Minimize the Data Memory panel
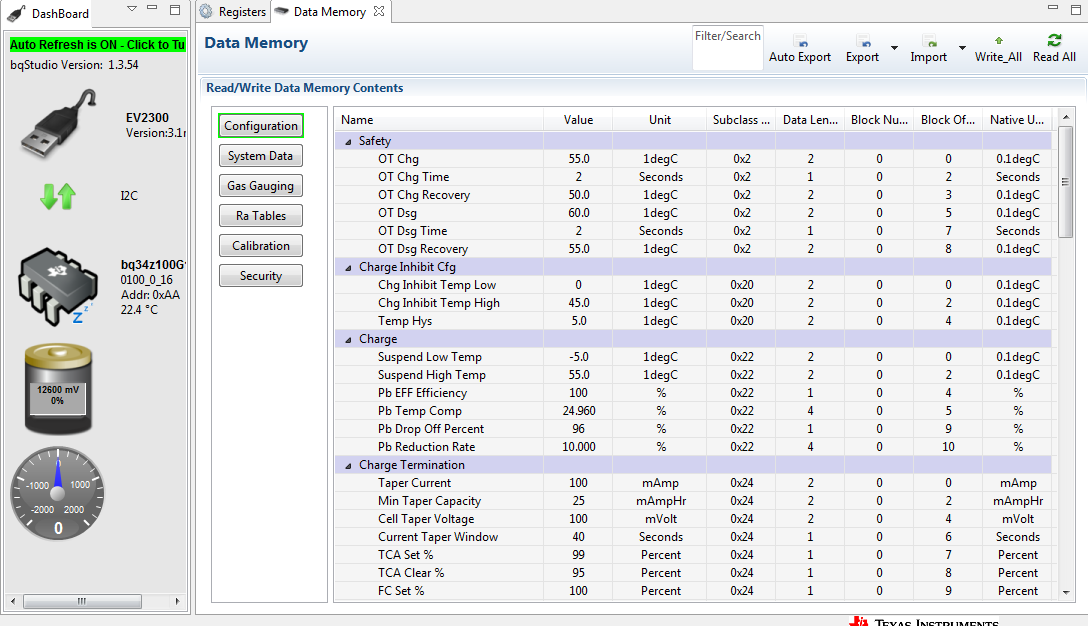The image size is (1088, 626). tap(1053, 8)
